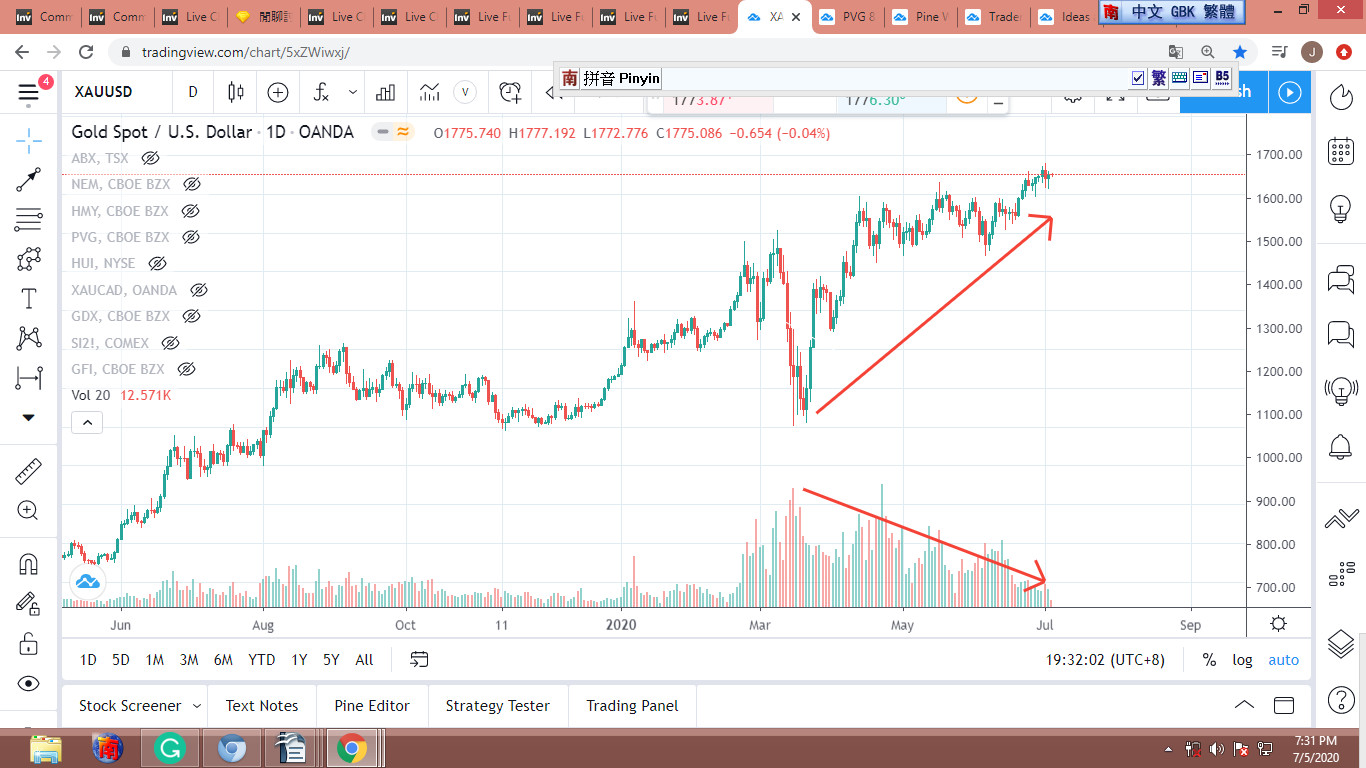
Task: Expand the indicators favorites dropdown arrow
Action: pos(353,92)
